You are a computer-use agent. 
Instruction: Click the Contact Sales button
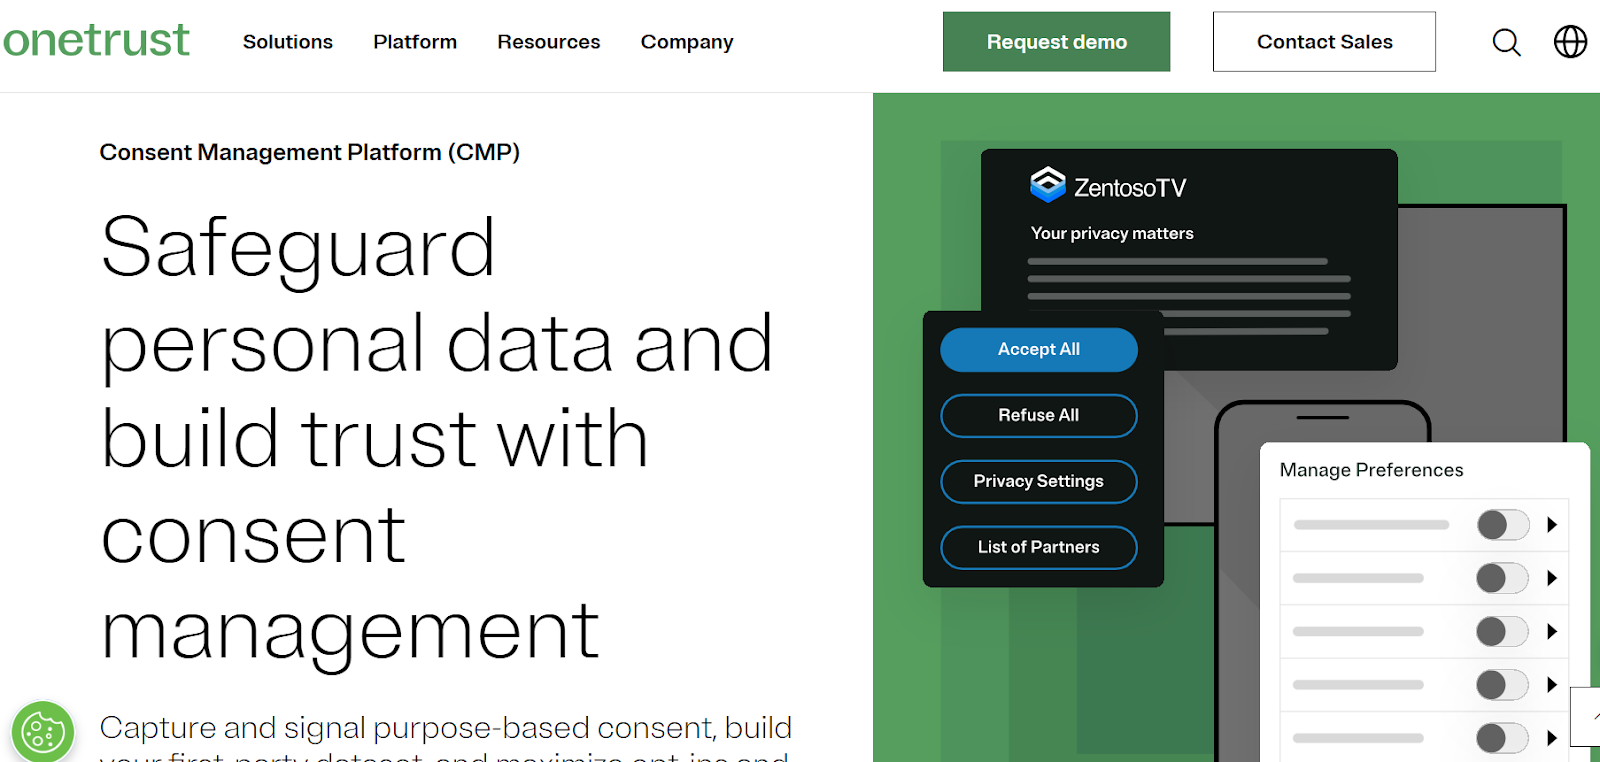click(x=1324, y=42)
